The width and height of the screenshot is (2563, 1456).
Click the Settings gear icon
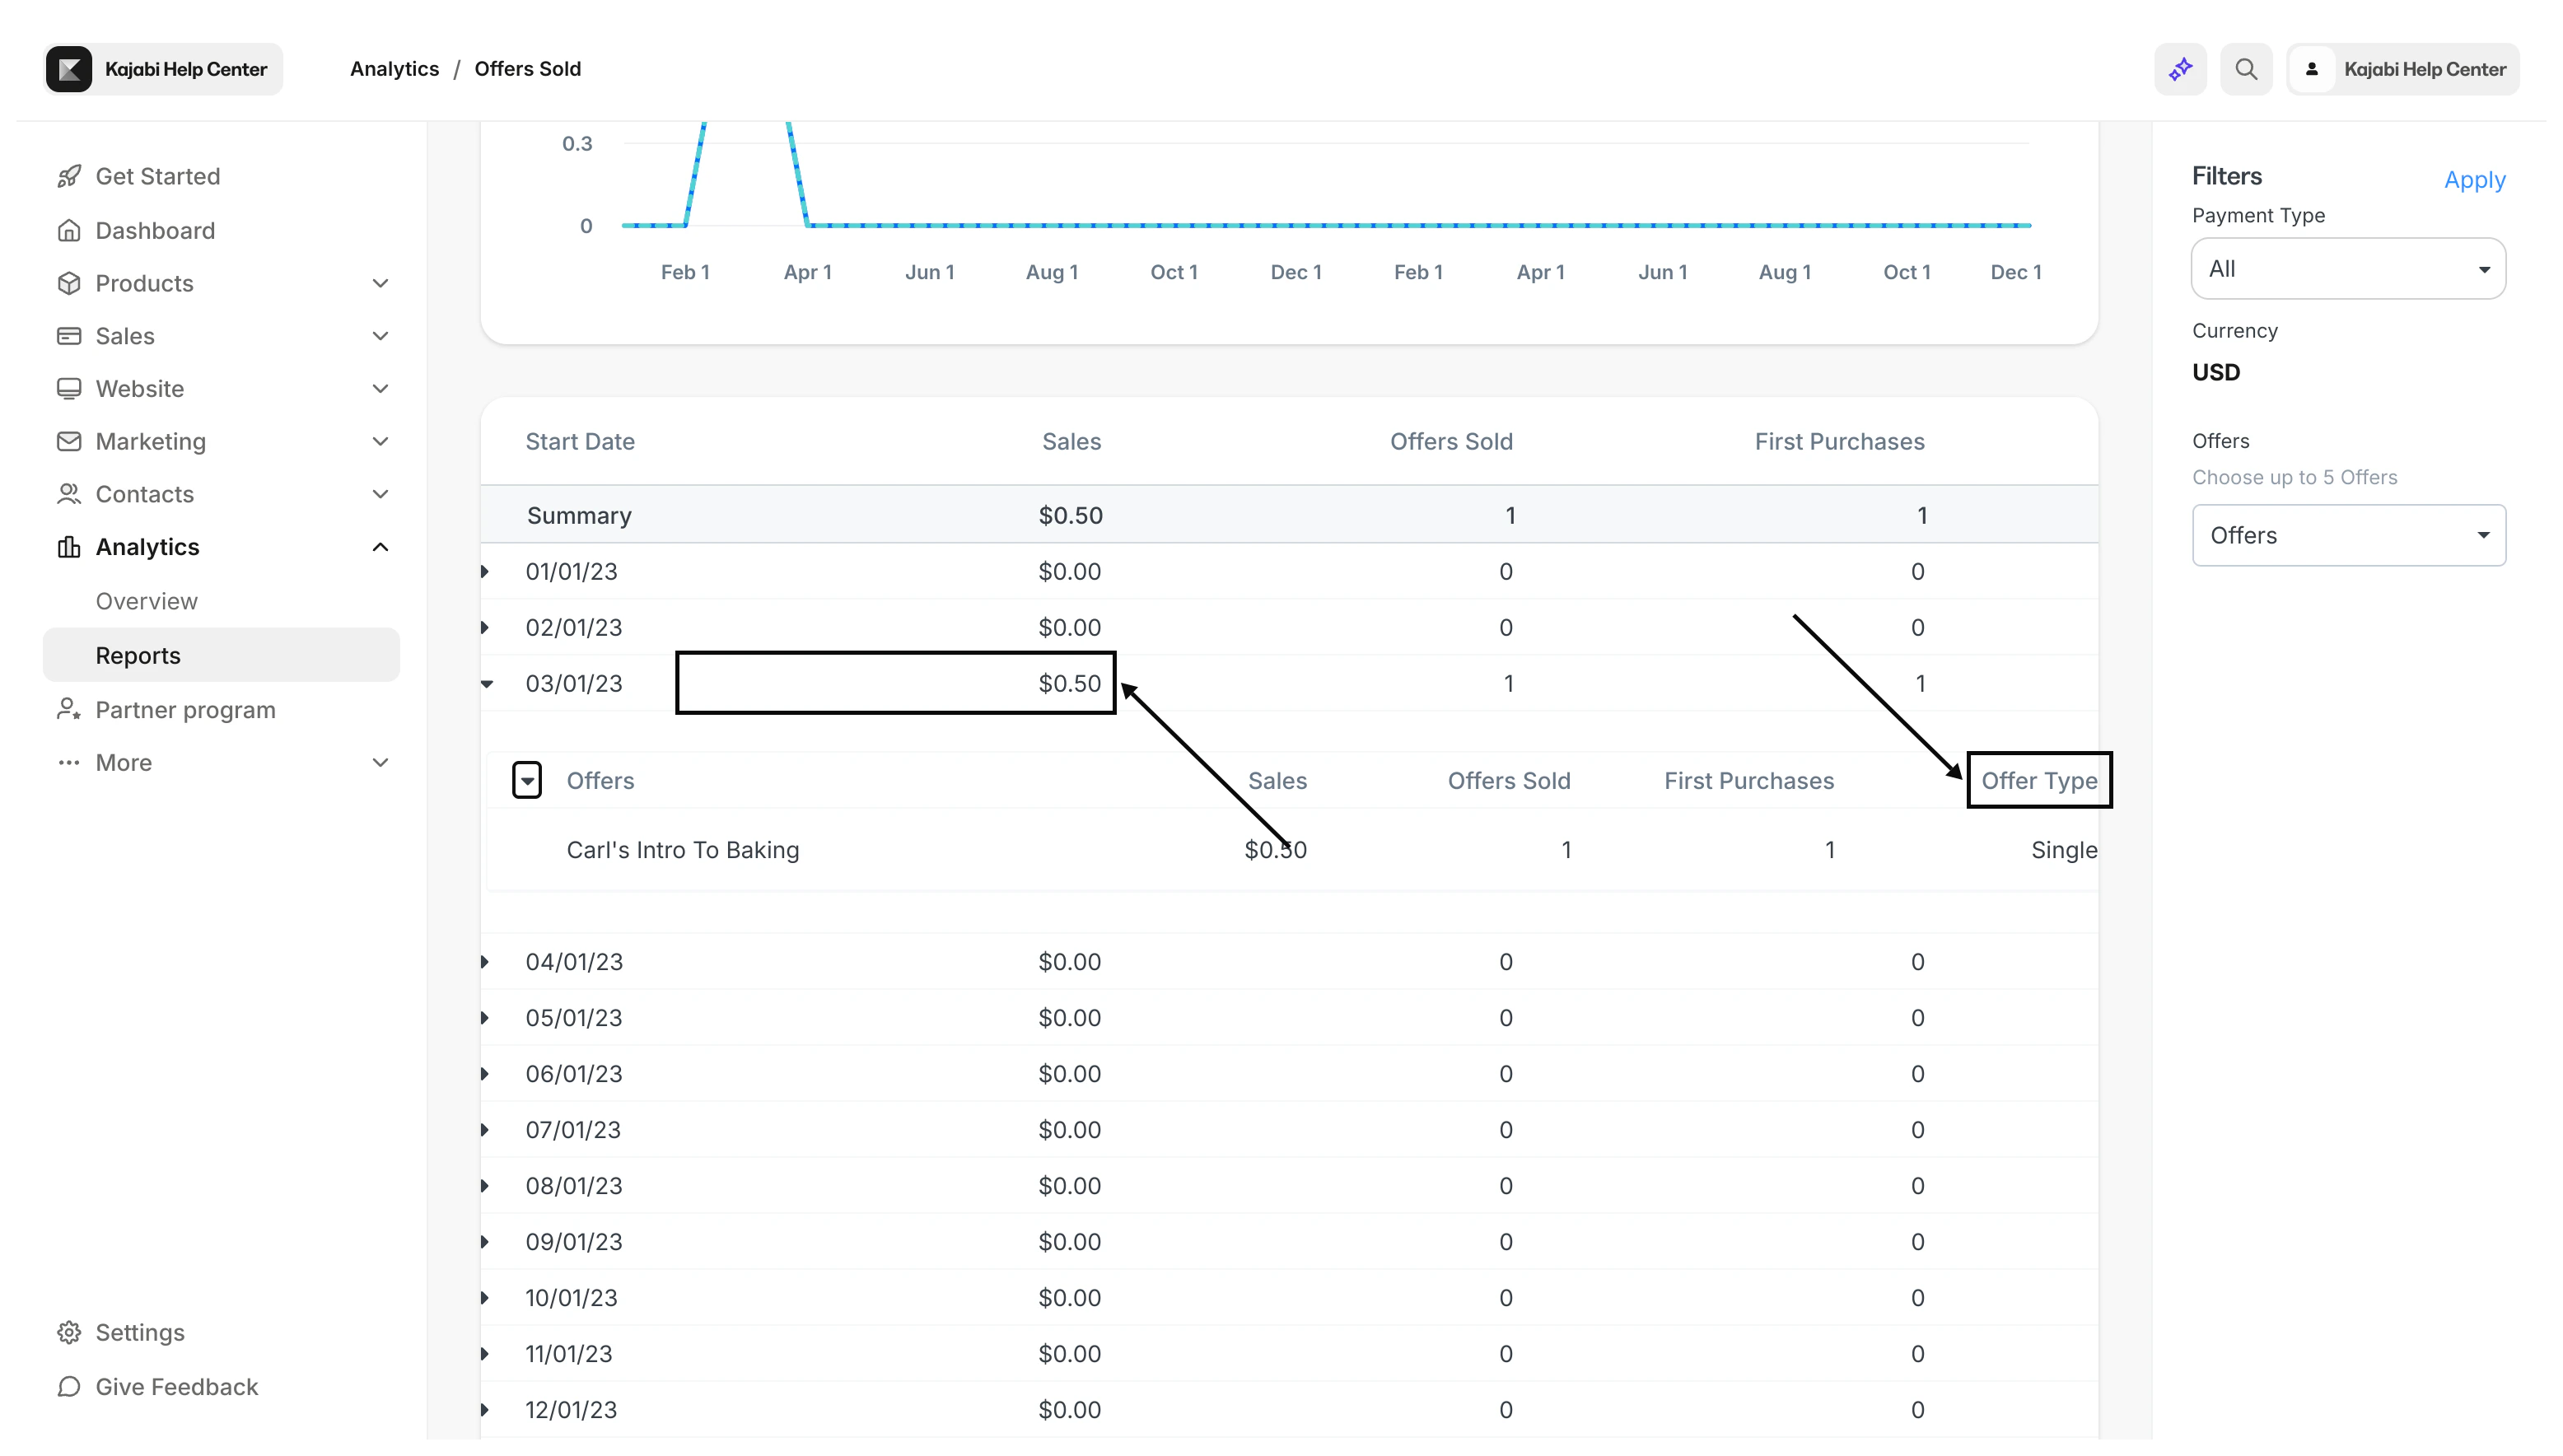[69, 1332]
